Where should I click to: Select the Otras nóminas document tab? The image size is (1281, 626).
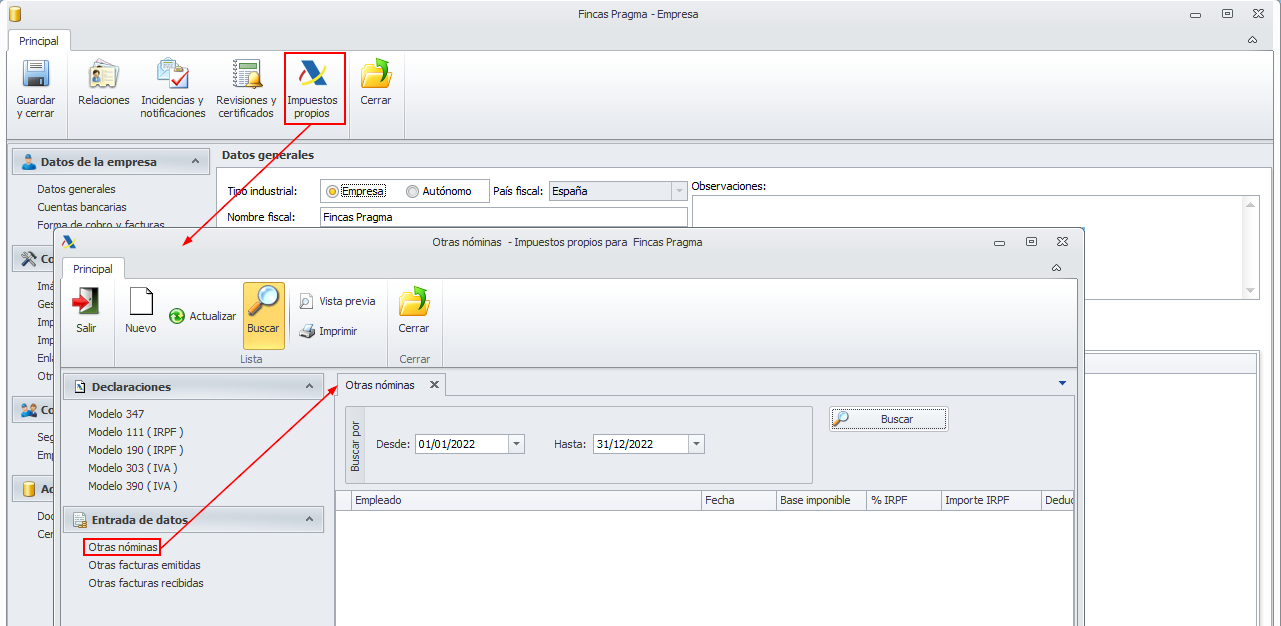(380, 385)
